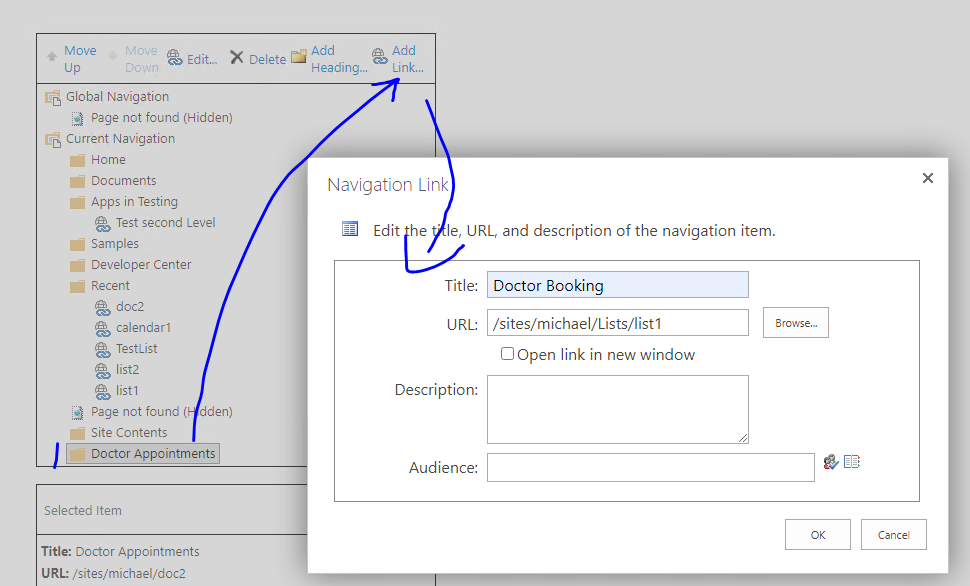Click the Move Up toolbar button
This screenshot has width=970, height=586.
[72, 59]
